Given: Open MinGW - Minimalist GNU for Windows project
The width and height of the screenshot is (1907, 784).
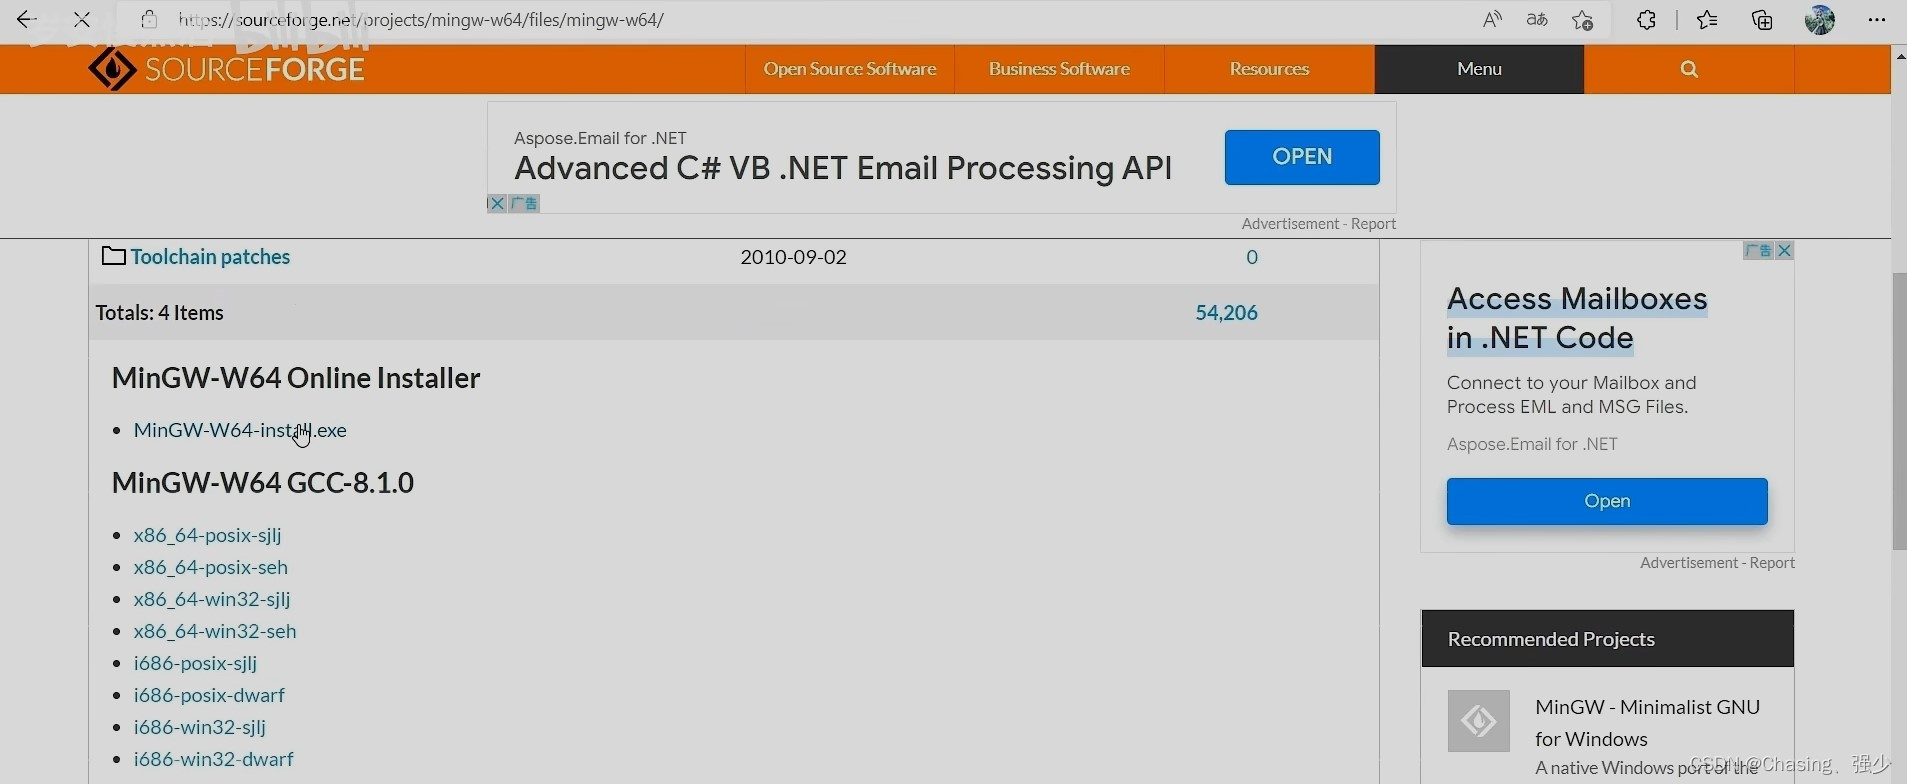Looking at the screenshot, I should point(1647,723).
